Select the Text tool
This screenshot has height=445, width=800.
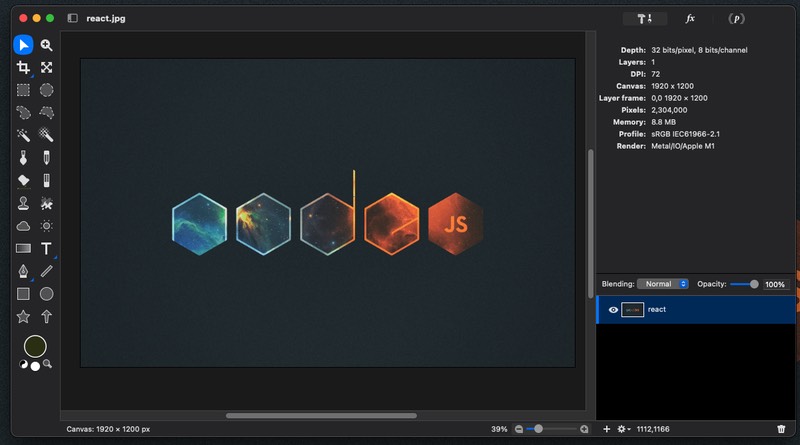[x=46, y=248]
